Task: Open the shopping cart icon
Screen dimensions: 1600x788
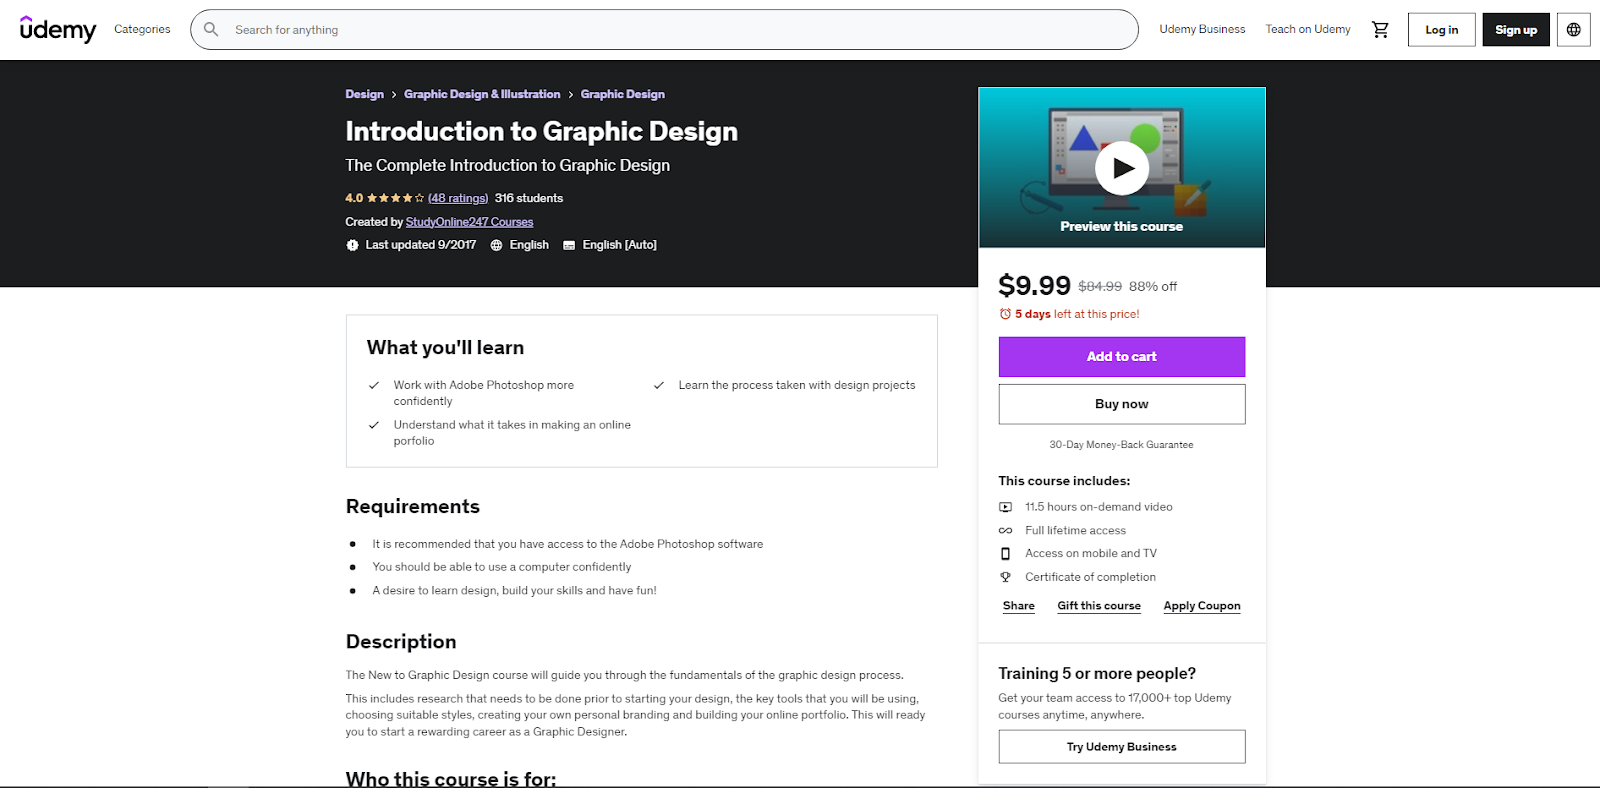Action: point(1380,30)
